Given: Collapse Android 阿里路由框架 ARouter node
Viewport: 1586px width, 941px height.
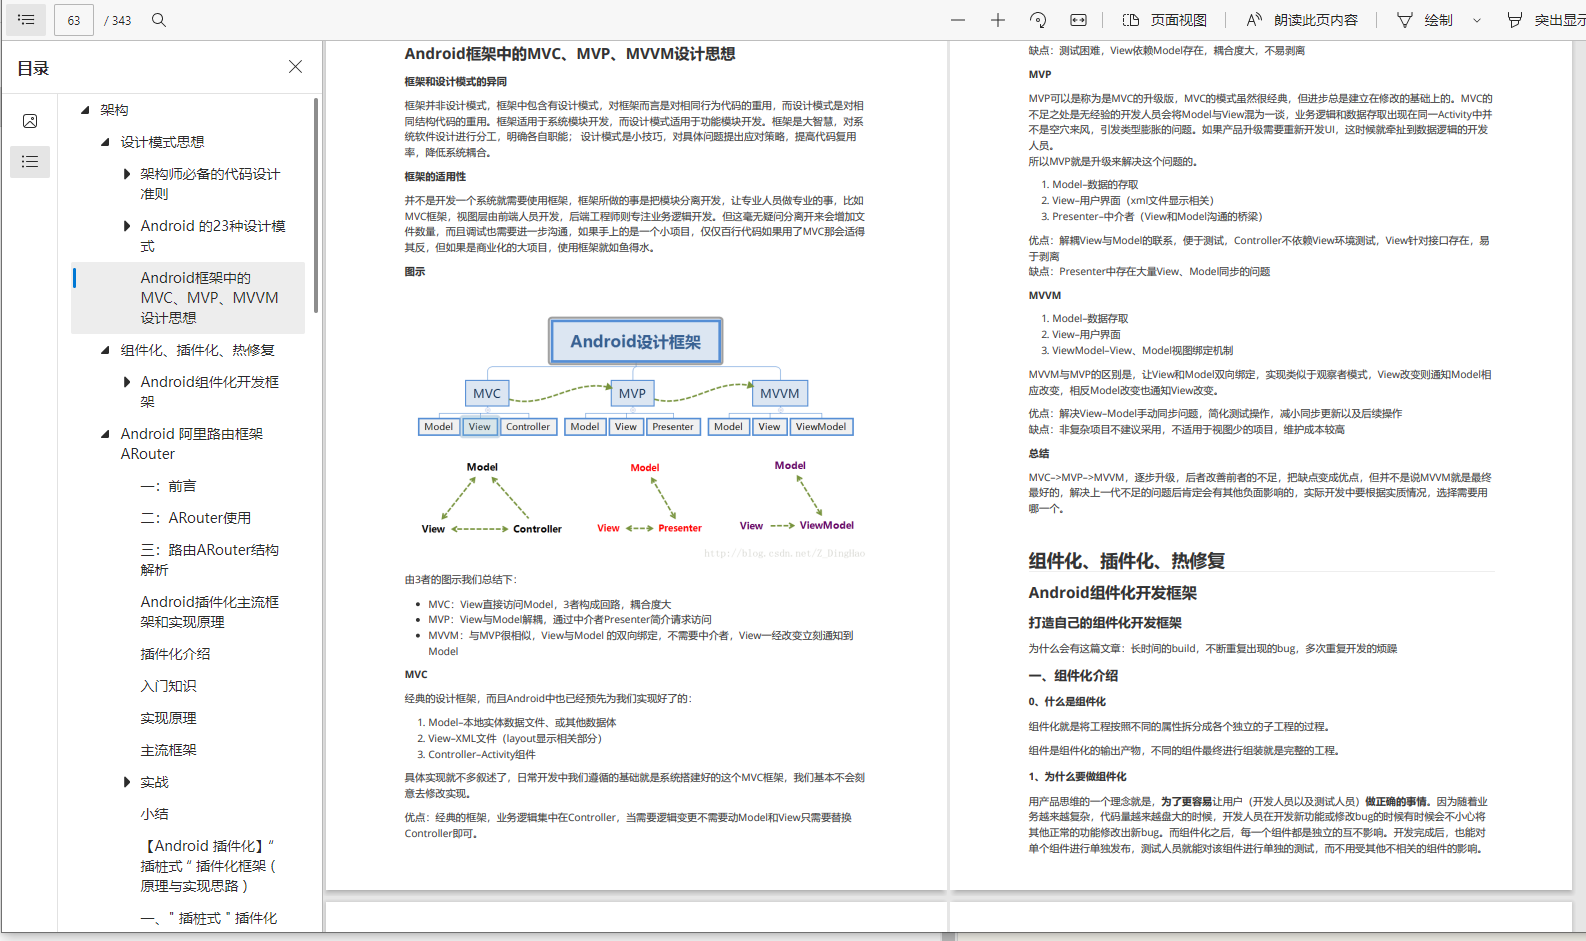Looking at the screenshot, I should pyautogui.click(x=106, y=434).
